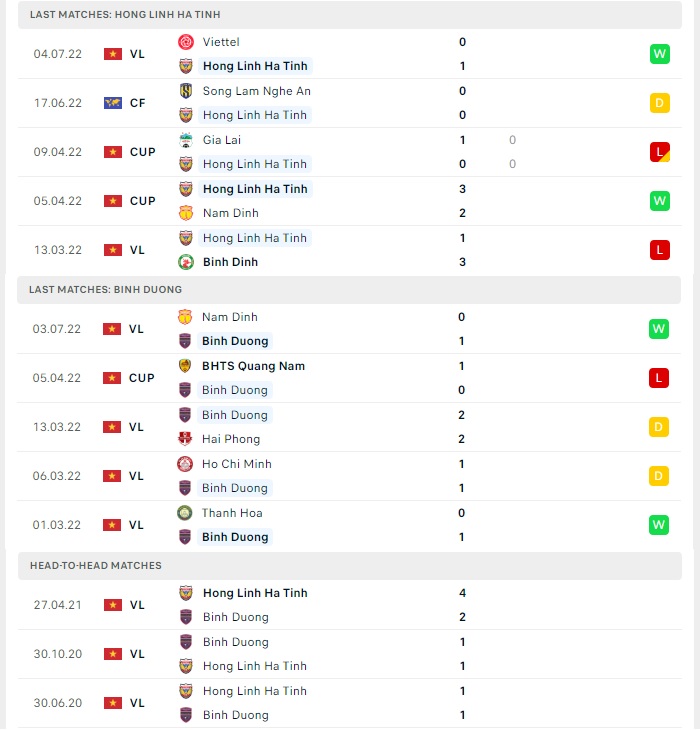700x730 pixels.
Task: Click the Gia Lai team logo
Action: point(186,140)
